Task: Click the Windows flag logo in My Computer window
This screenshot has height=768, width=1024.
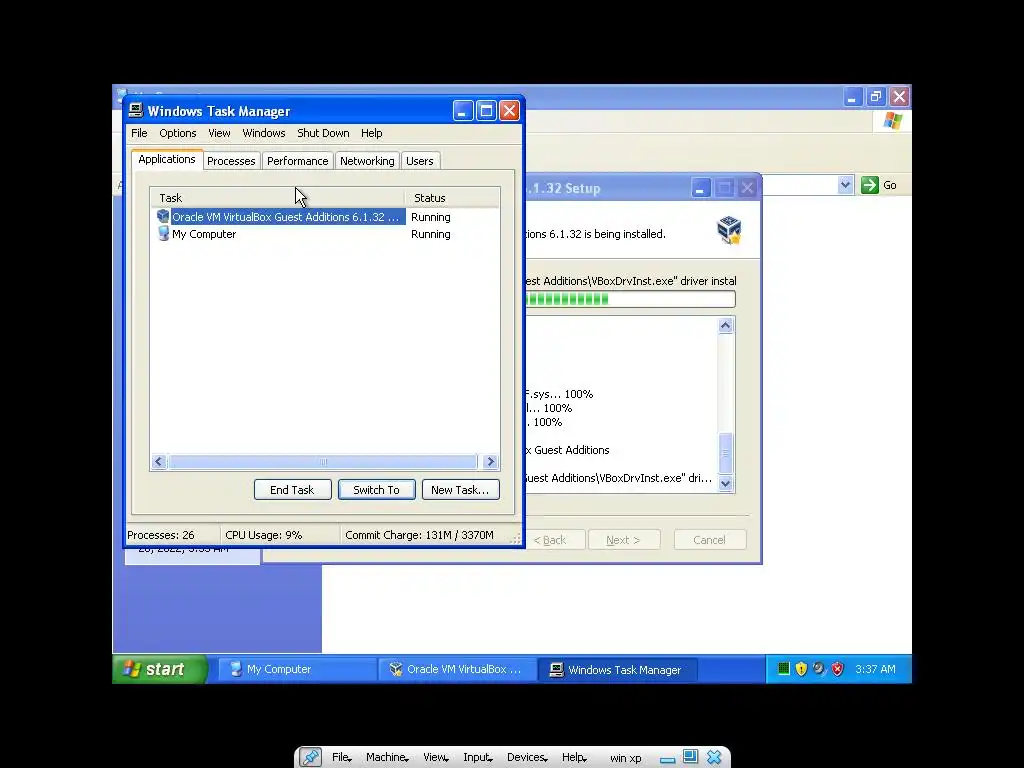Action: point(892,121)
